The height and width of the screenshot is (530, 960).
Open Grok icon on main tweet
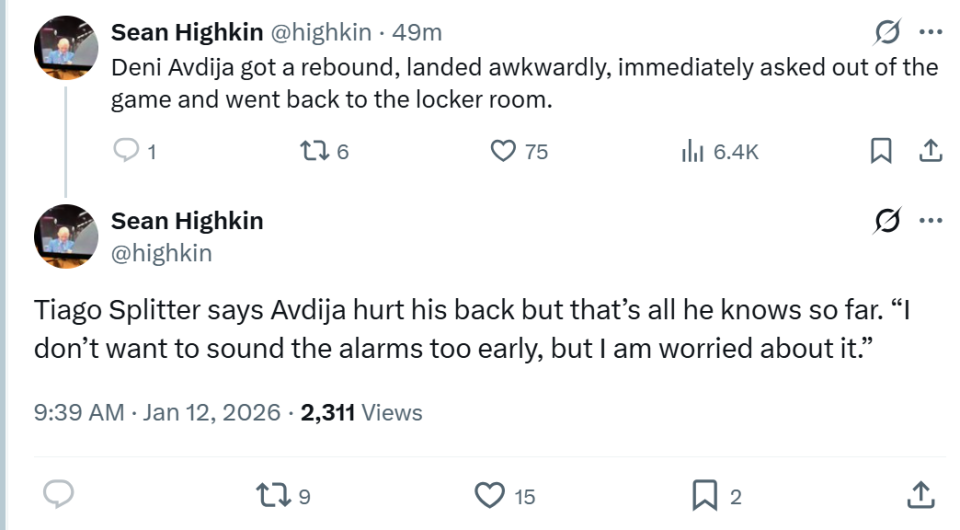pyautogui.click(x=885, y=220)
